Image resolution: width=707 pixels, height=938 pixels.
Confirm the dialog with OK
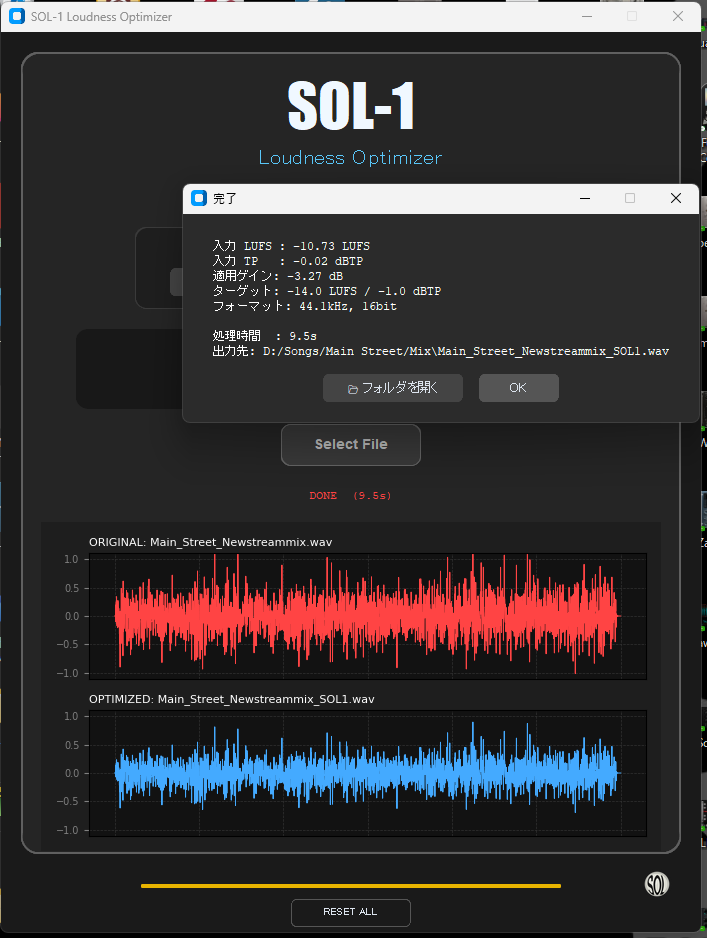coord(518,388)
